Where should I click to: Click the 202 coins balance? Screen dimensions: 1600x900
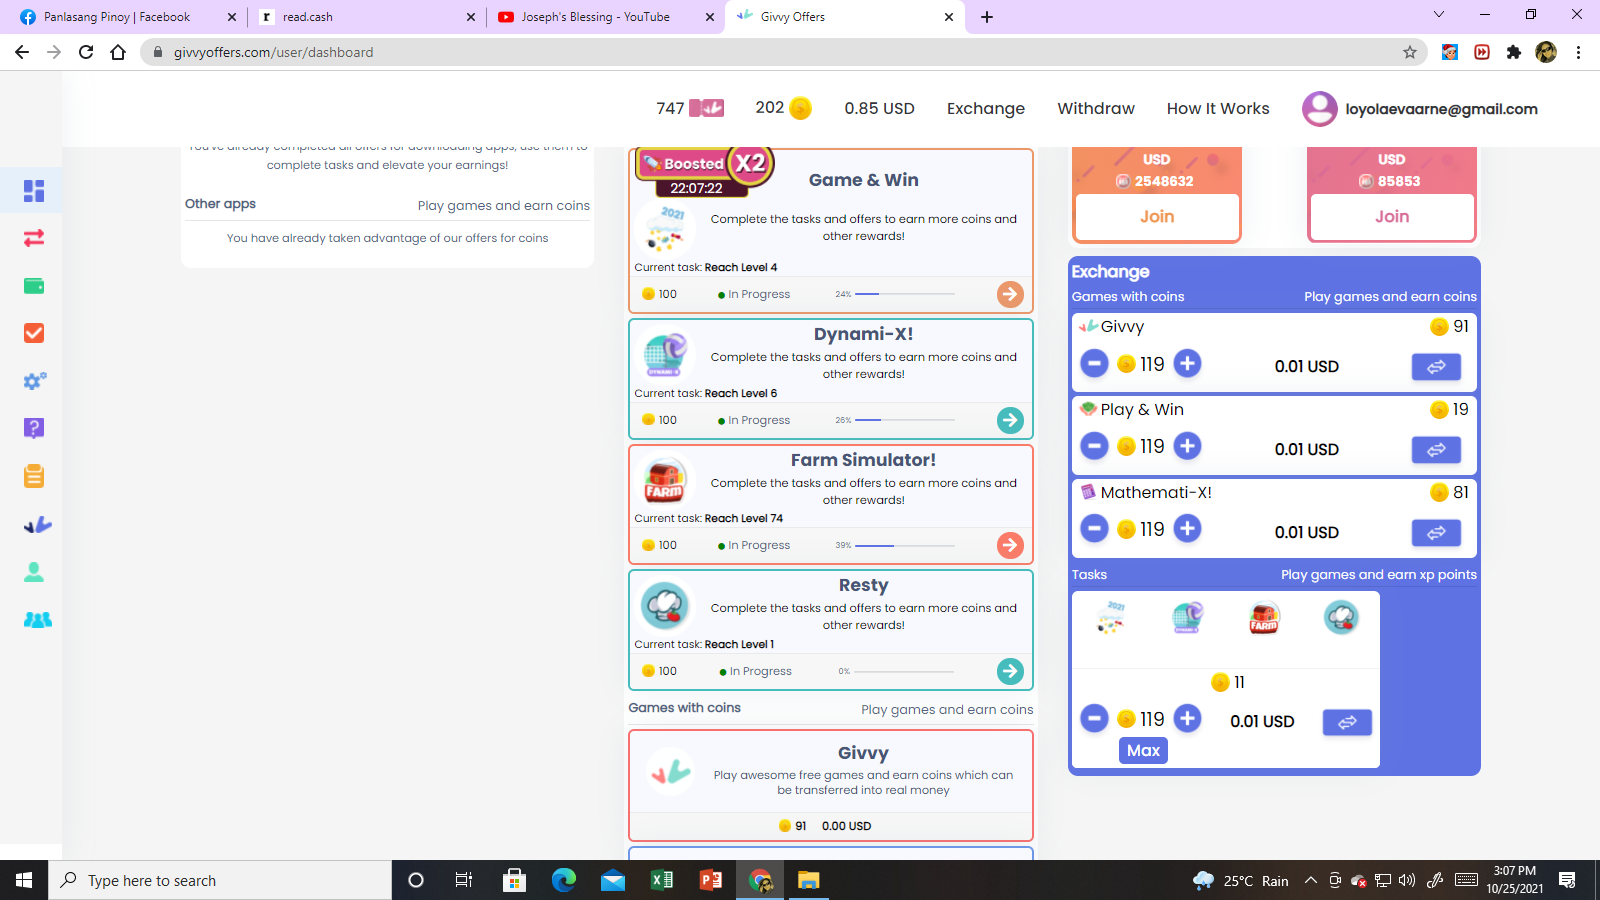783,108
